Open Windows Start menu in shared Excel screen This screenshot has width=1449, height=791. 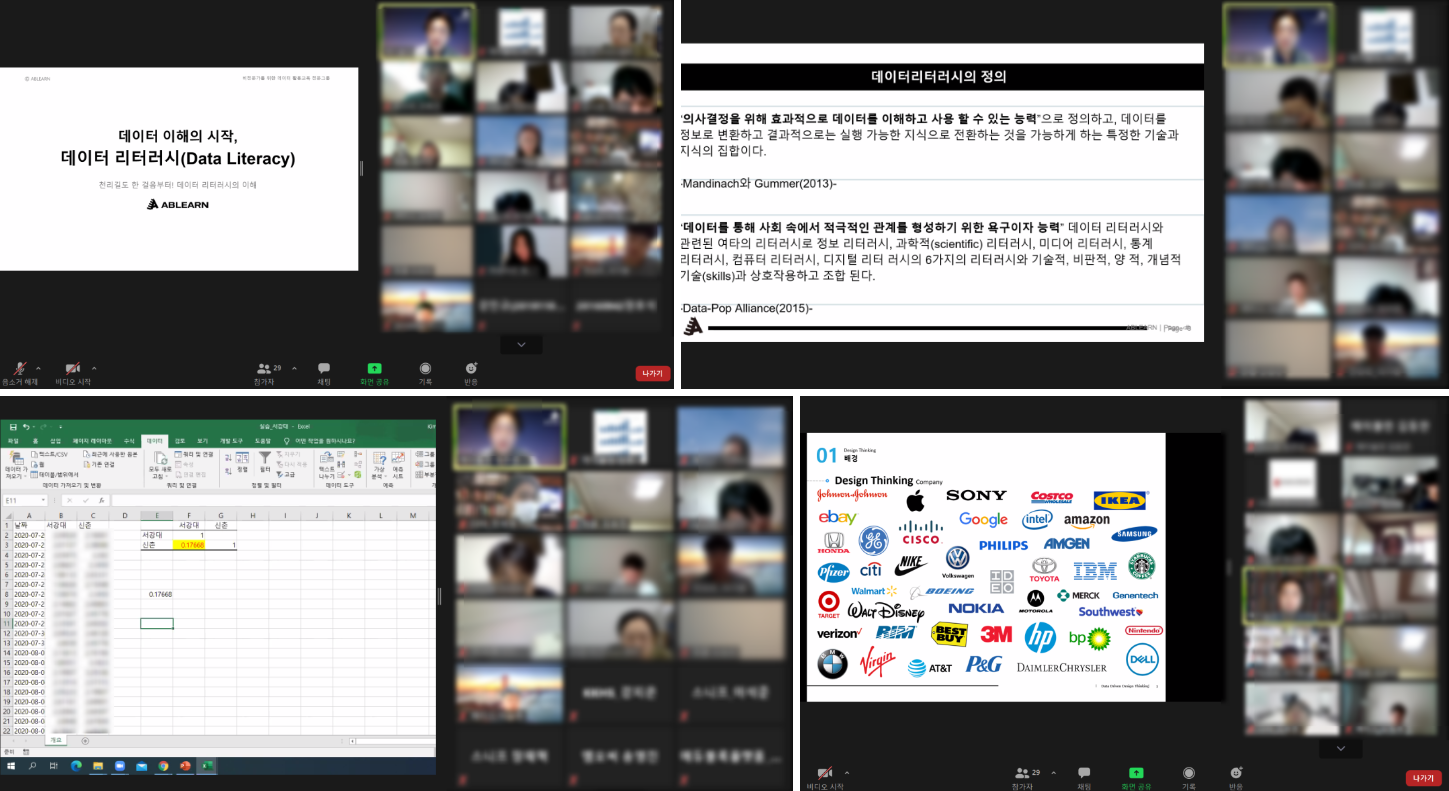pyautogui.click(x=11, y=766)
